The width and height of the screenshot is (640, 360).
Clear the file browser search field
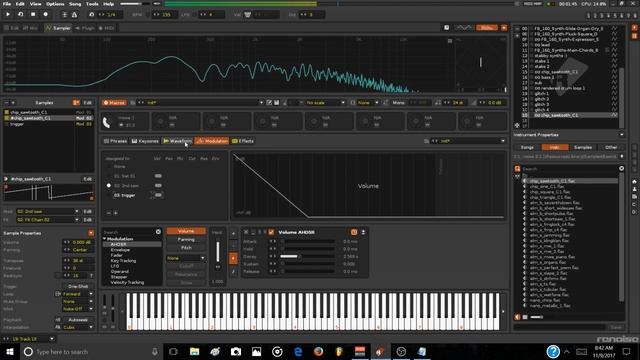pyautogui.click(x=621, y=168)
